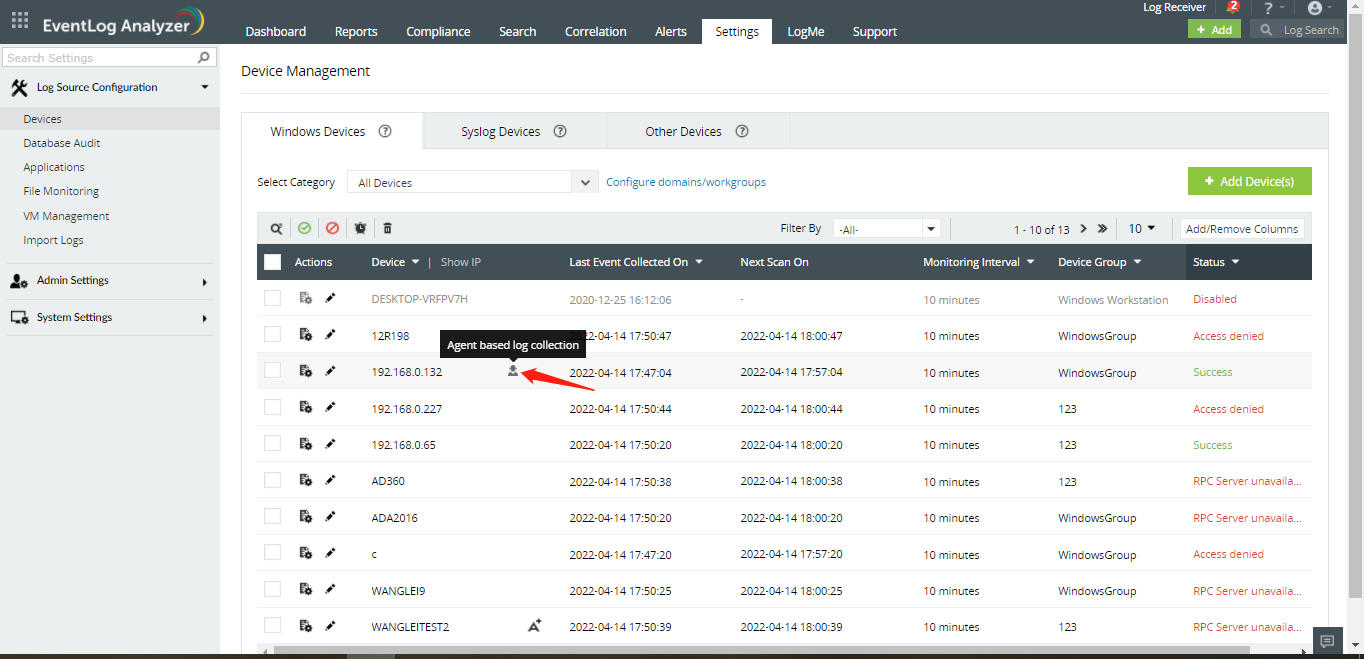
Task: Tick the checkbox for AD360
Action: 272,480
